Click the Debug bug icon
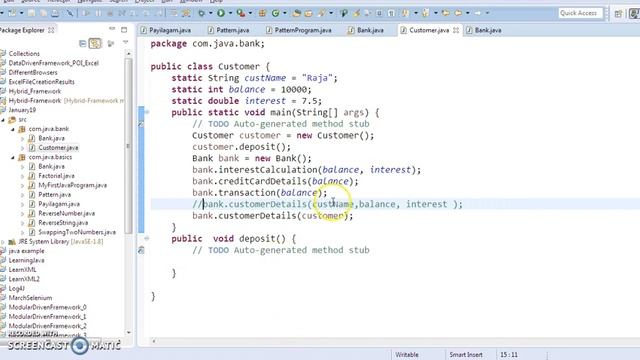The image size is (640, 360). (201, 13)
